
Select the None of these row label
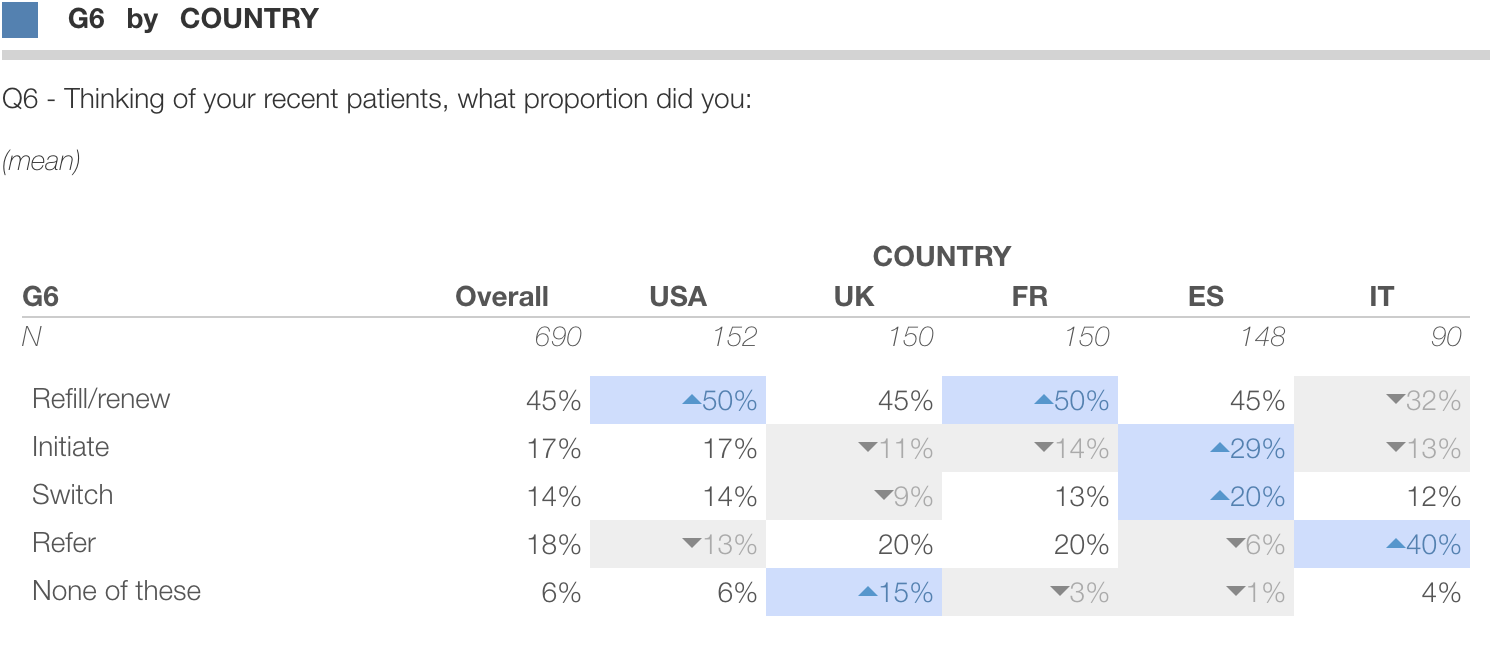(116, 591)
